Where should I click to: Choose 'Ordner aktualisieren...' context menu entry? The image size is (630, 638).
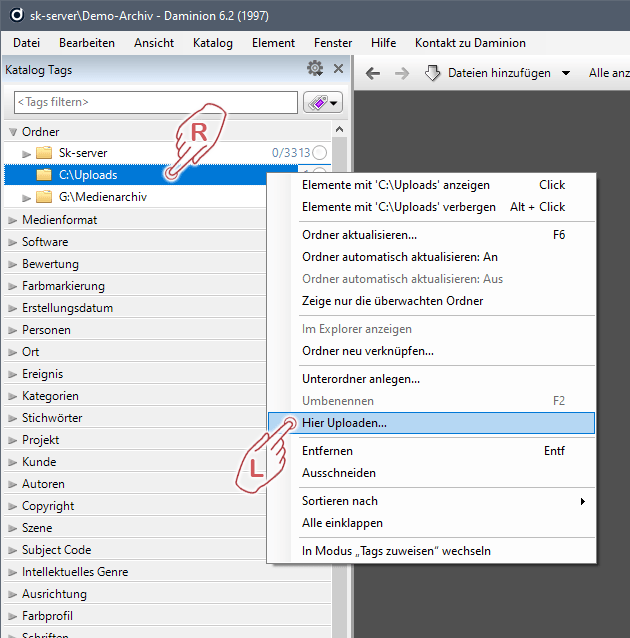359,235
